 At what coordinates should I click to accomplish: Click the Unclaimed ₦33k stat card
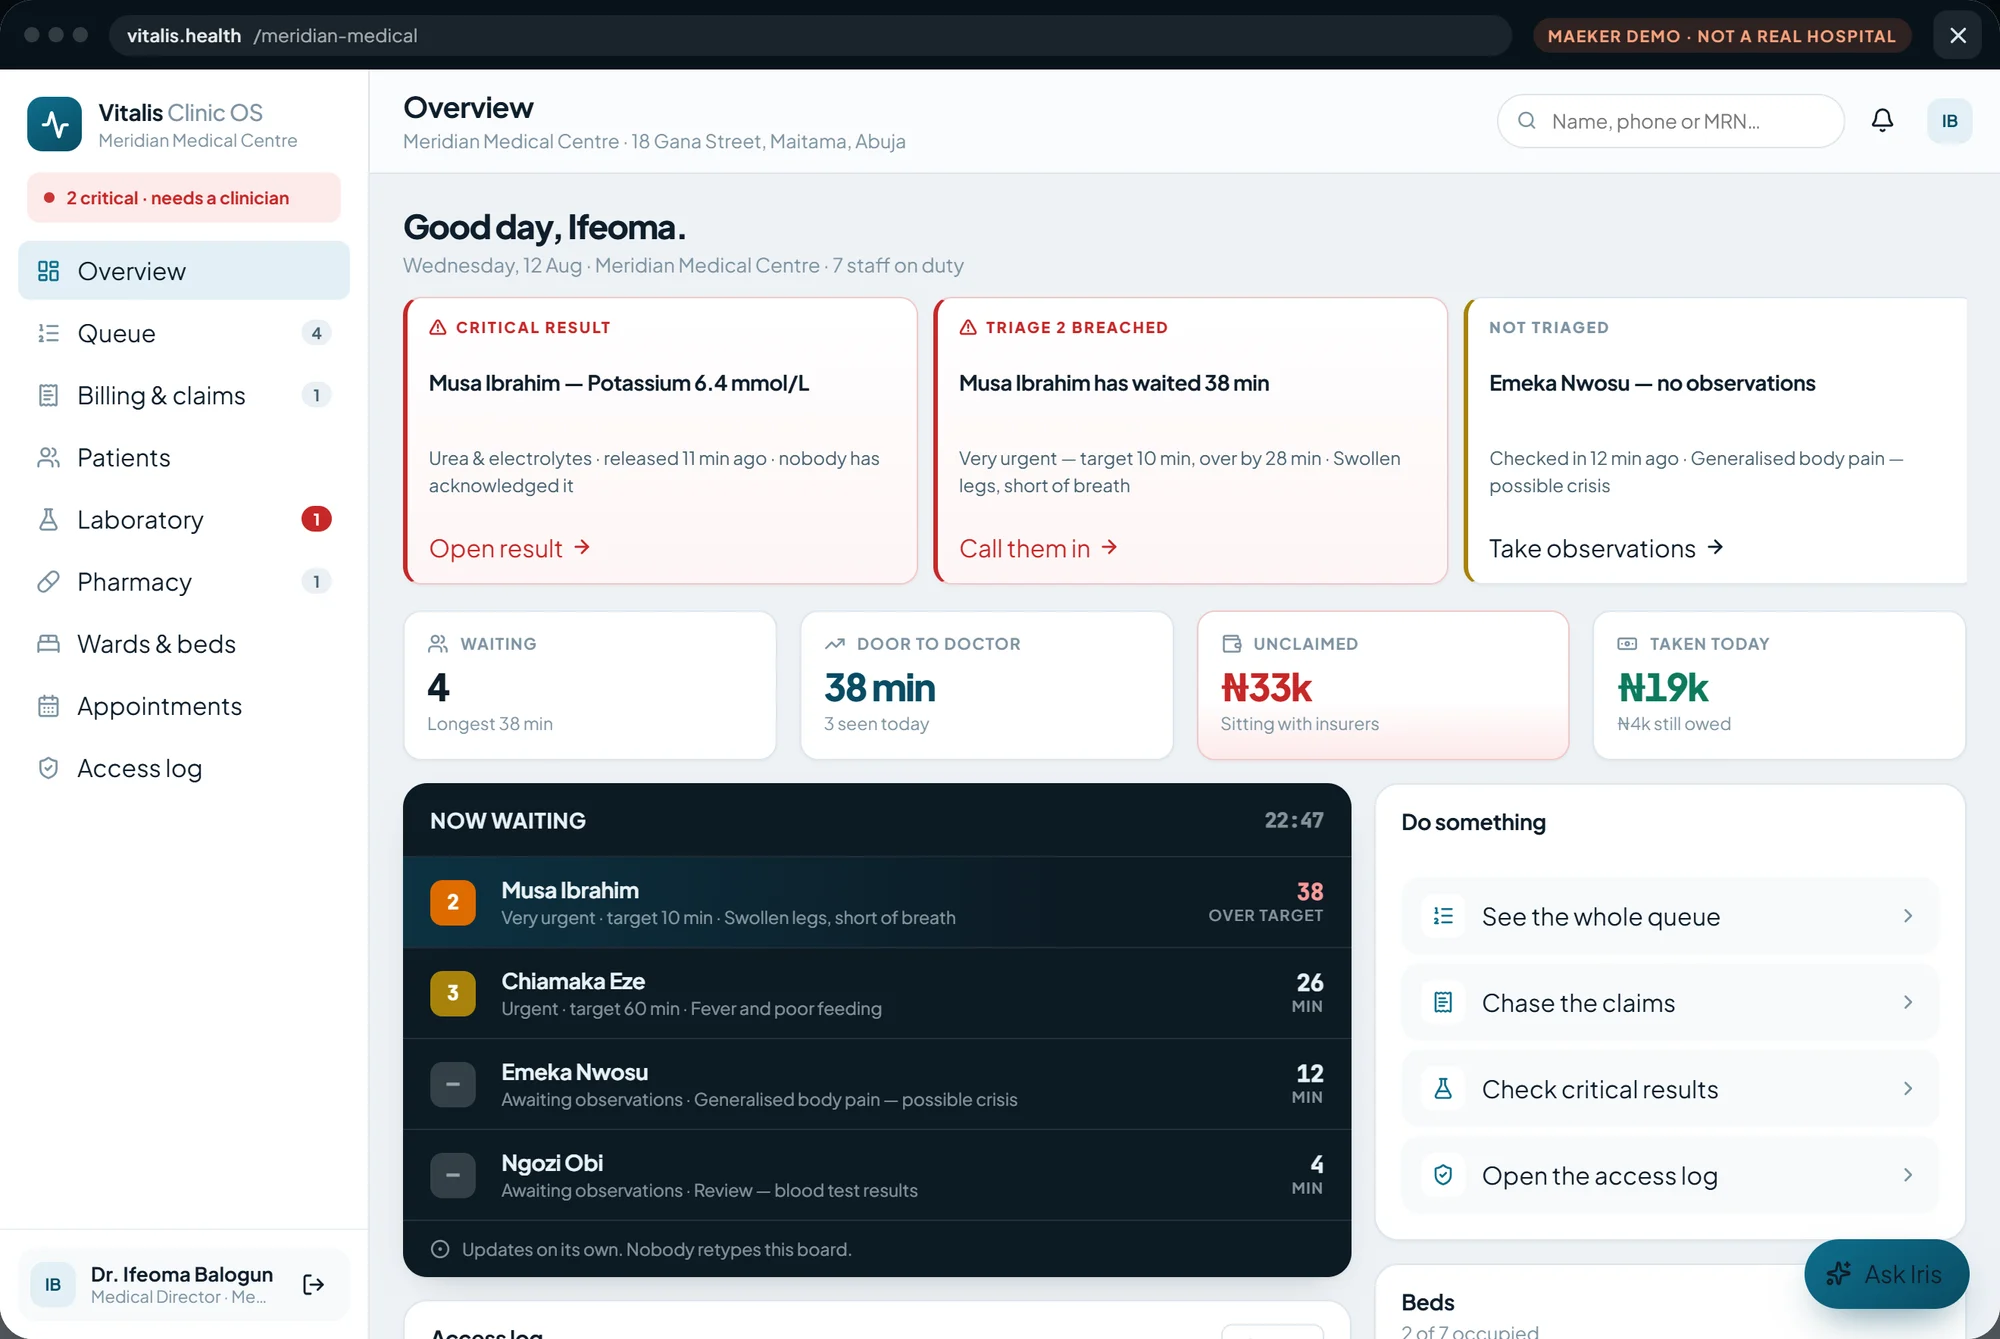[x=1383, y=685]
